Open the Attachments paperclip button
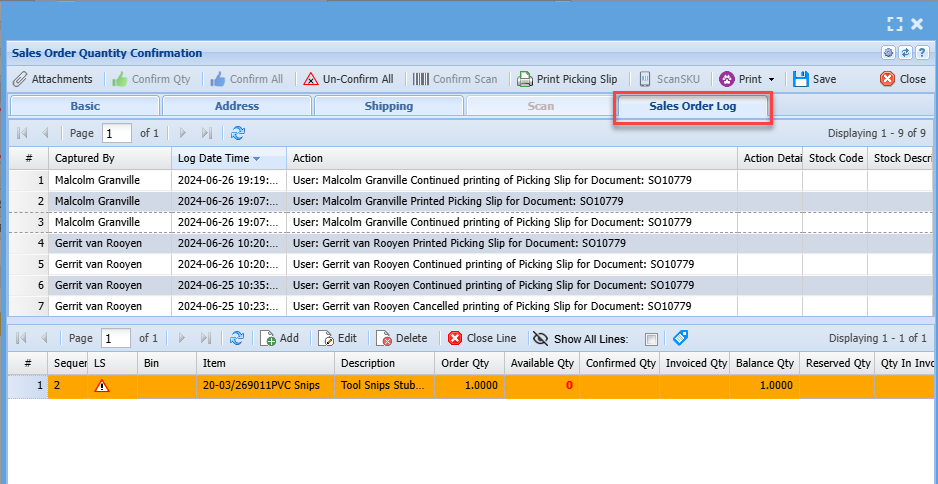Screen dimensions: 938x484 [x=53, y=79]
